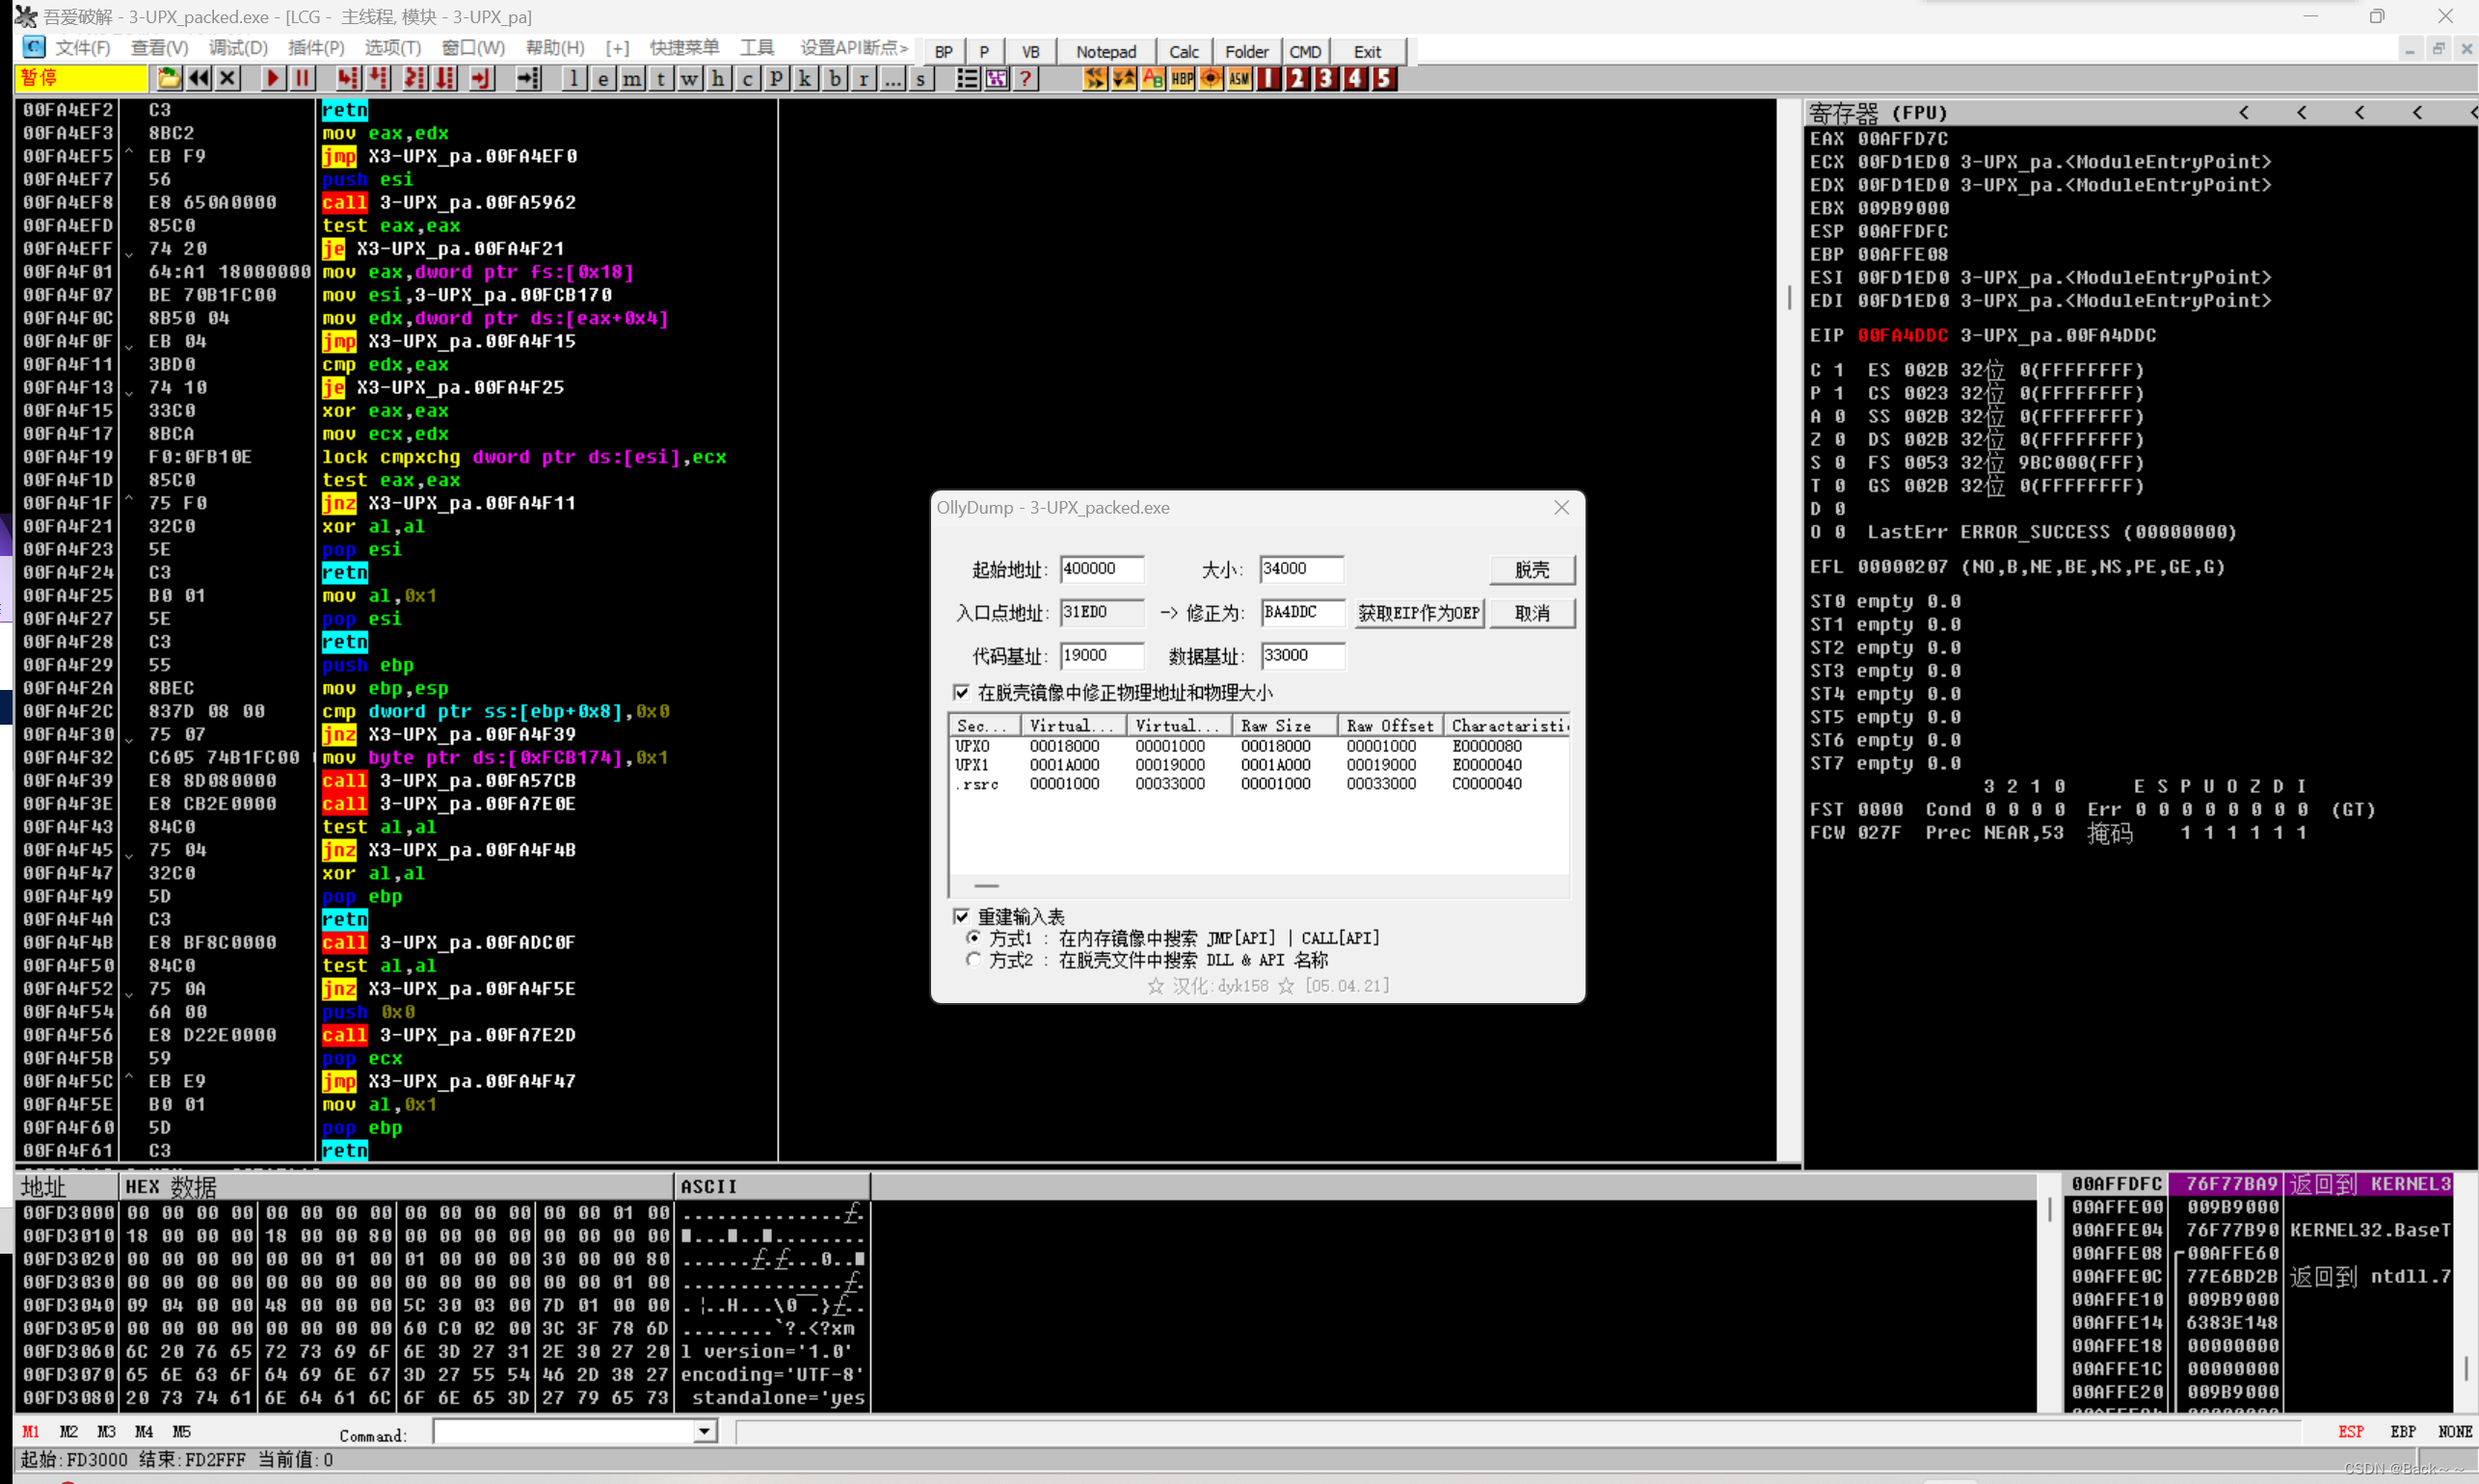
Task: Select method 2 search DLL & API names
Action: pos(973,960)
